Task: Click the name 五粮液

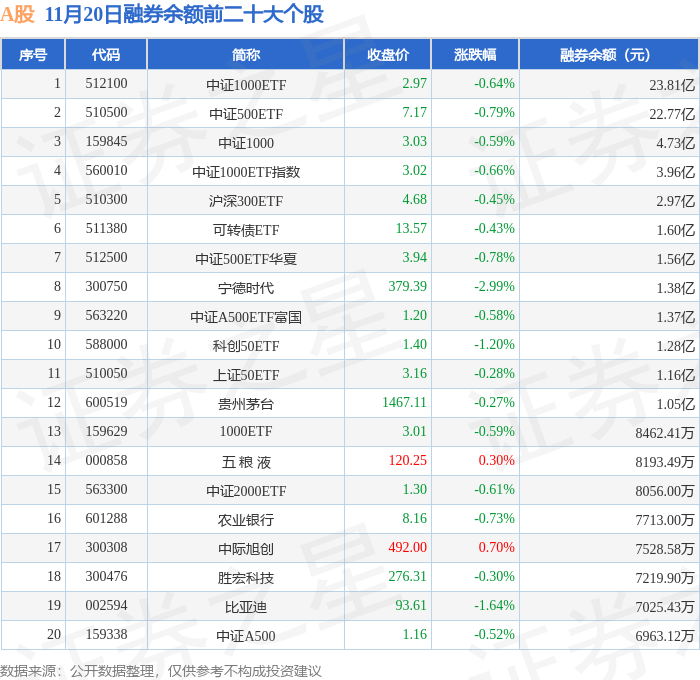Action: 246,462
